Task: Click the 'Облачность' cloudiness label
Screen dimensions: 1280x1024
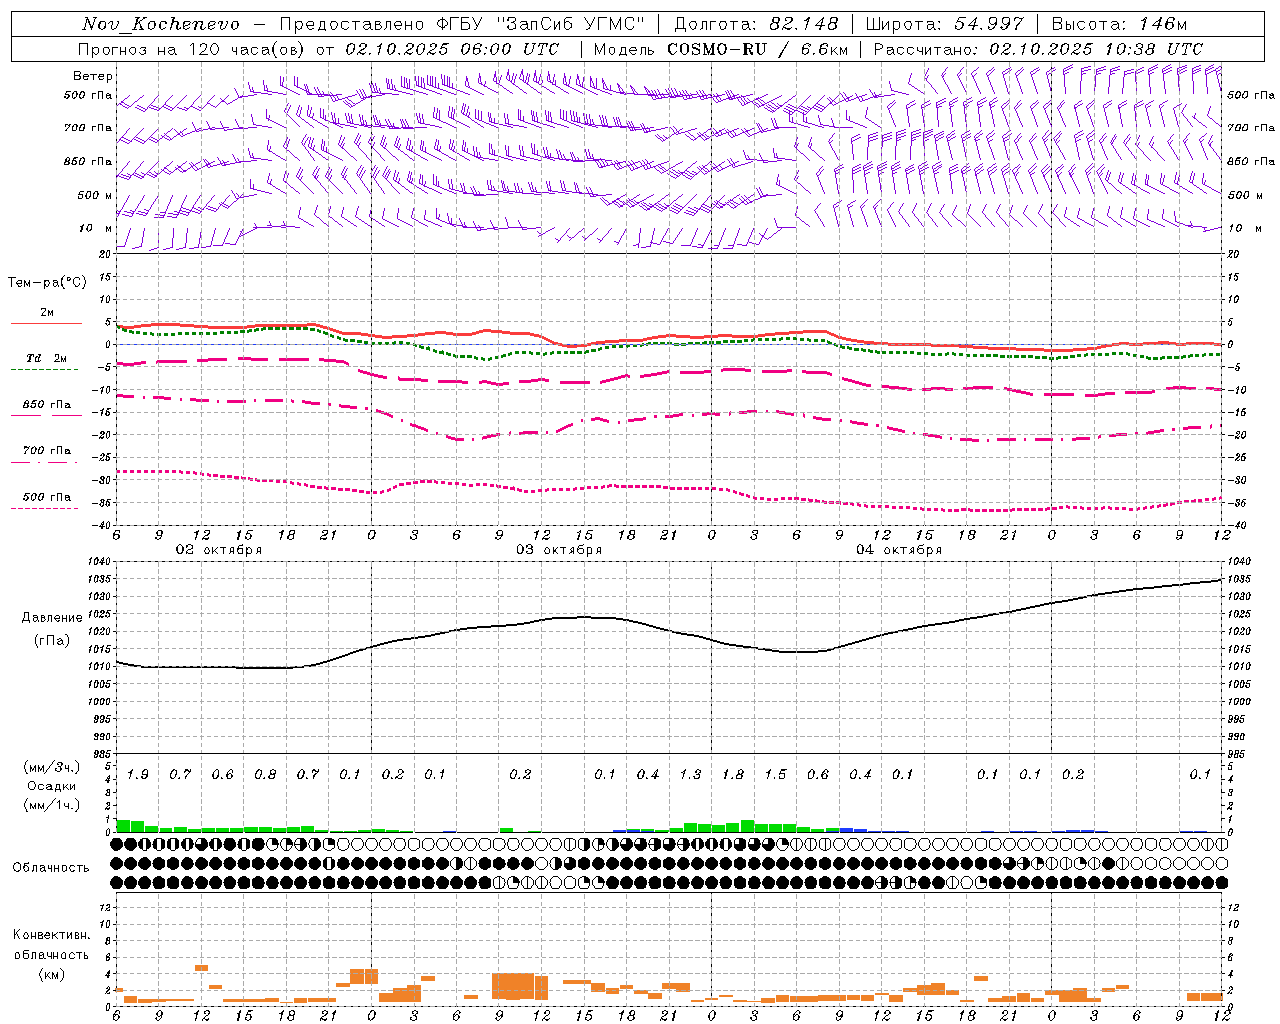Action: click(x=51, y=868)
